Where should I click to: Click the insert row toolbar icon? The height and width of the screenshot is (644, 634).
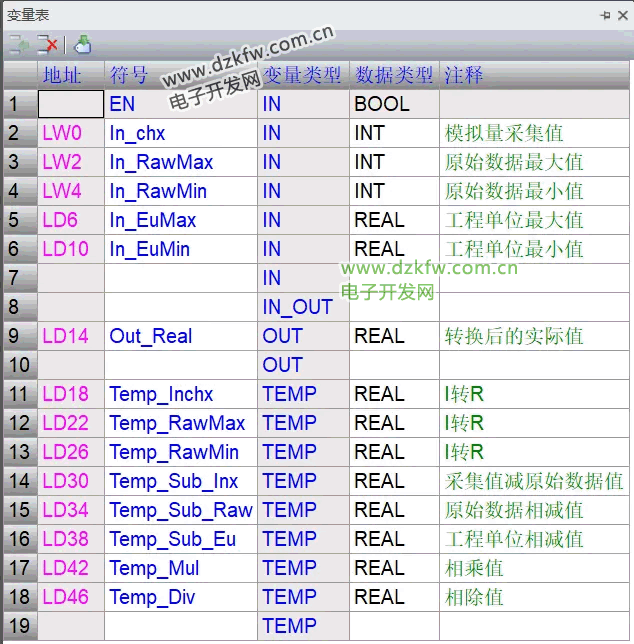[x=20, y=44]
